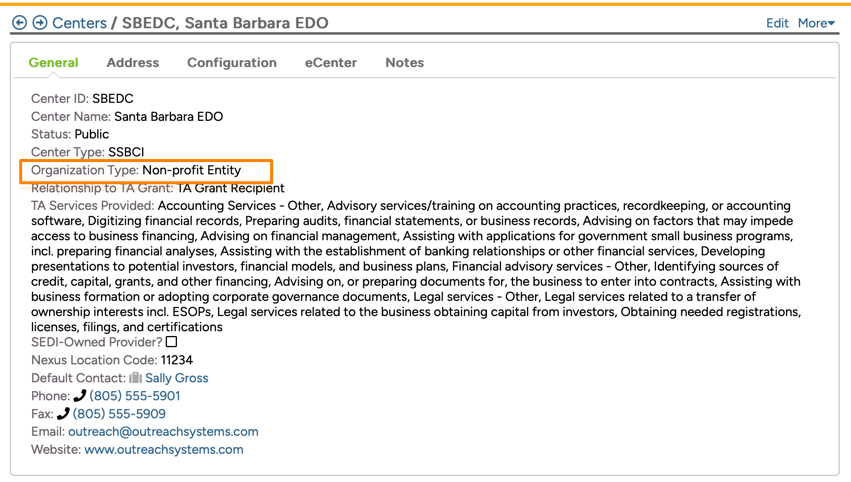Email outreach@outreachsystems.com

(163, 432)
